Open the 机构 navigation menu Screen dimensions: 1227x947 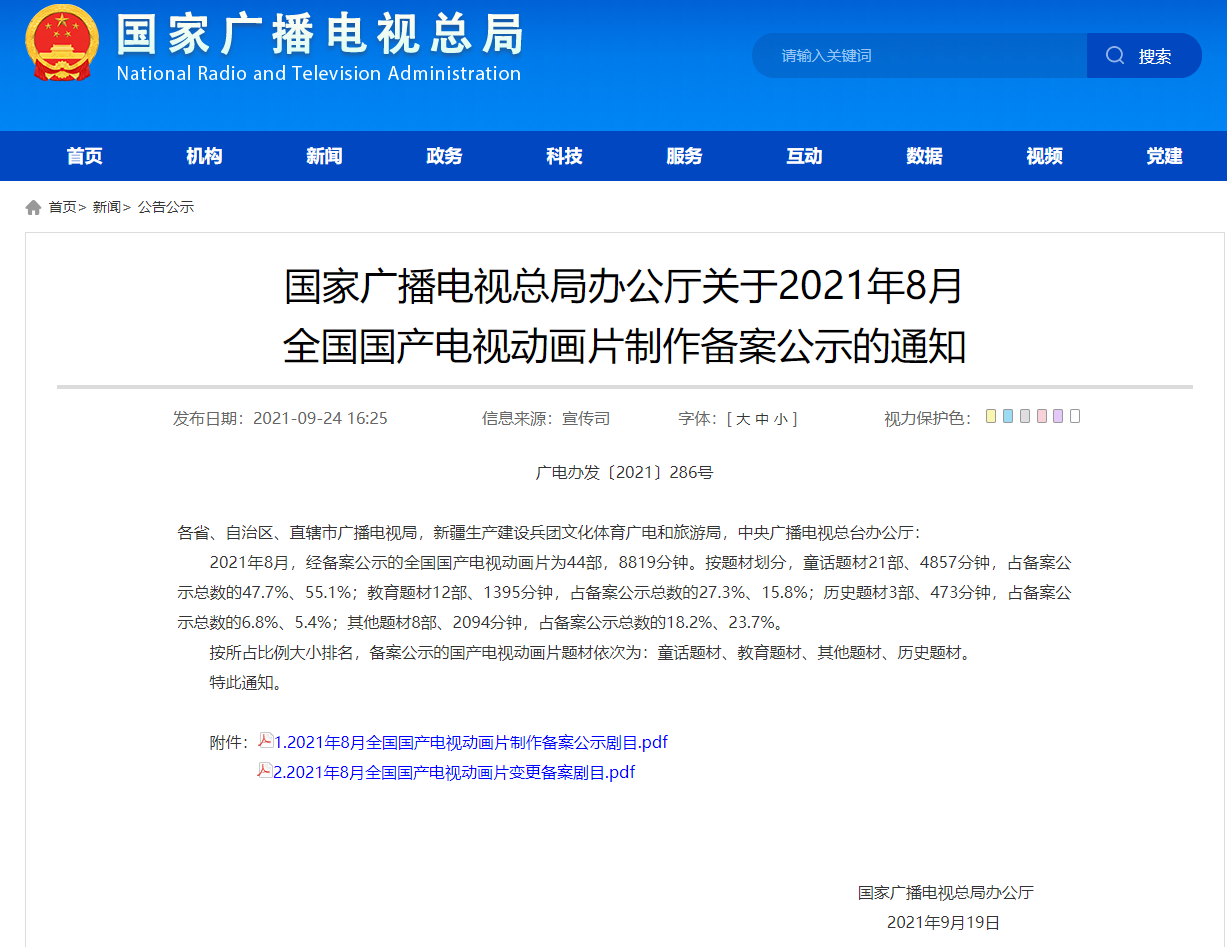(x=204, y=156)
